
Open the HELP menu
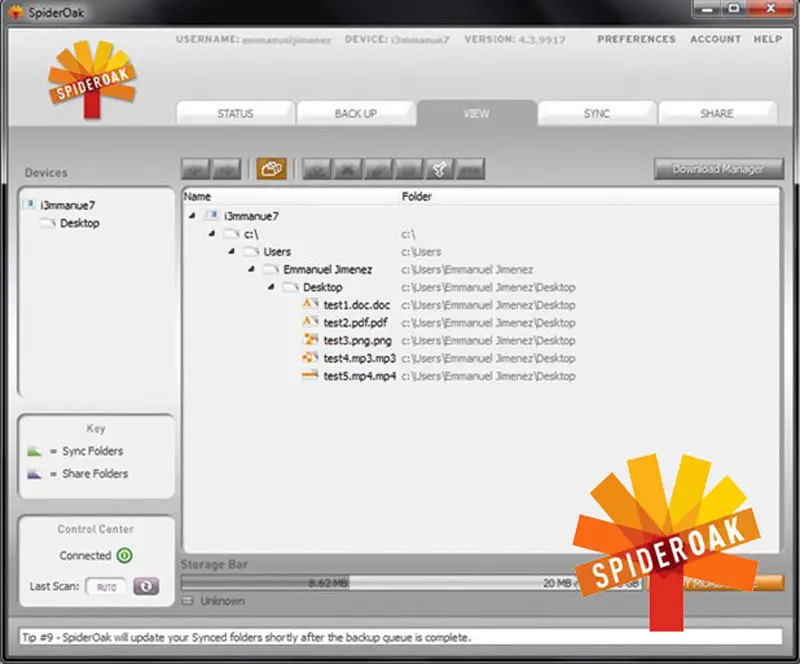click(x=768, y=39)
